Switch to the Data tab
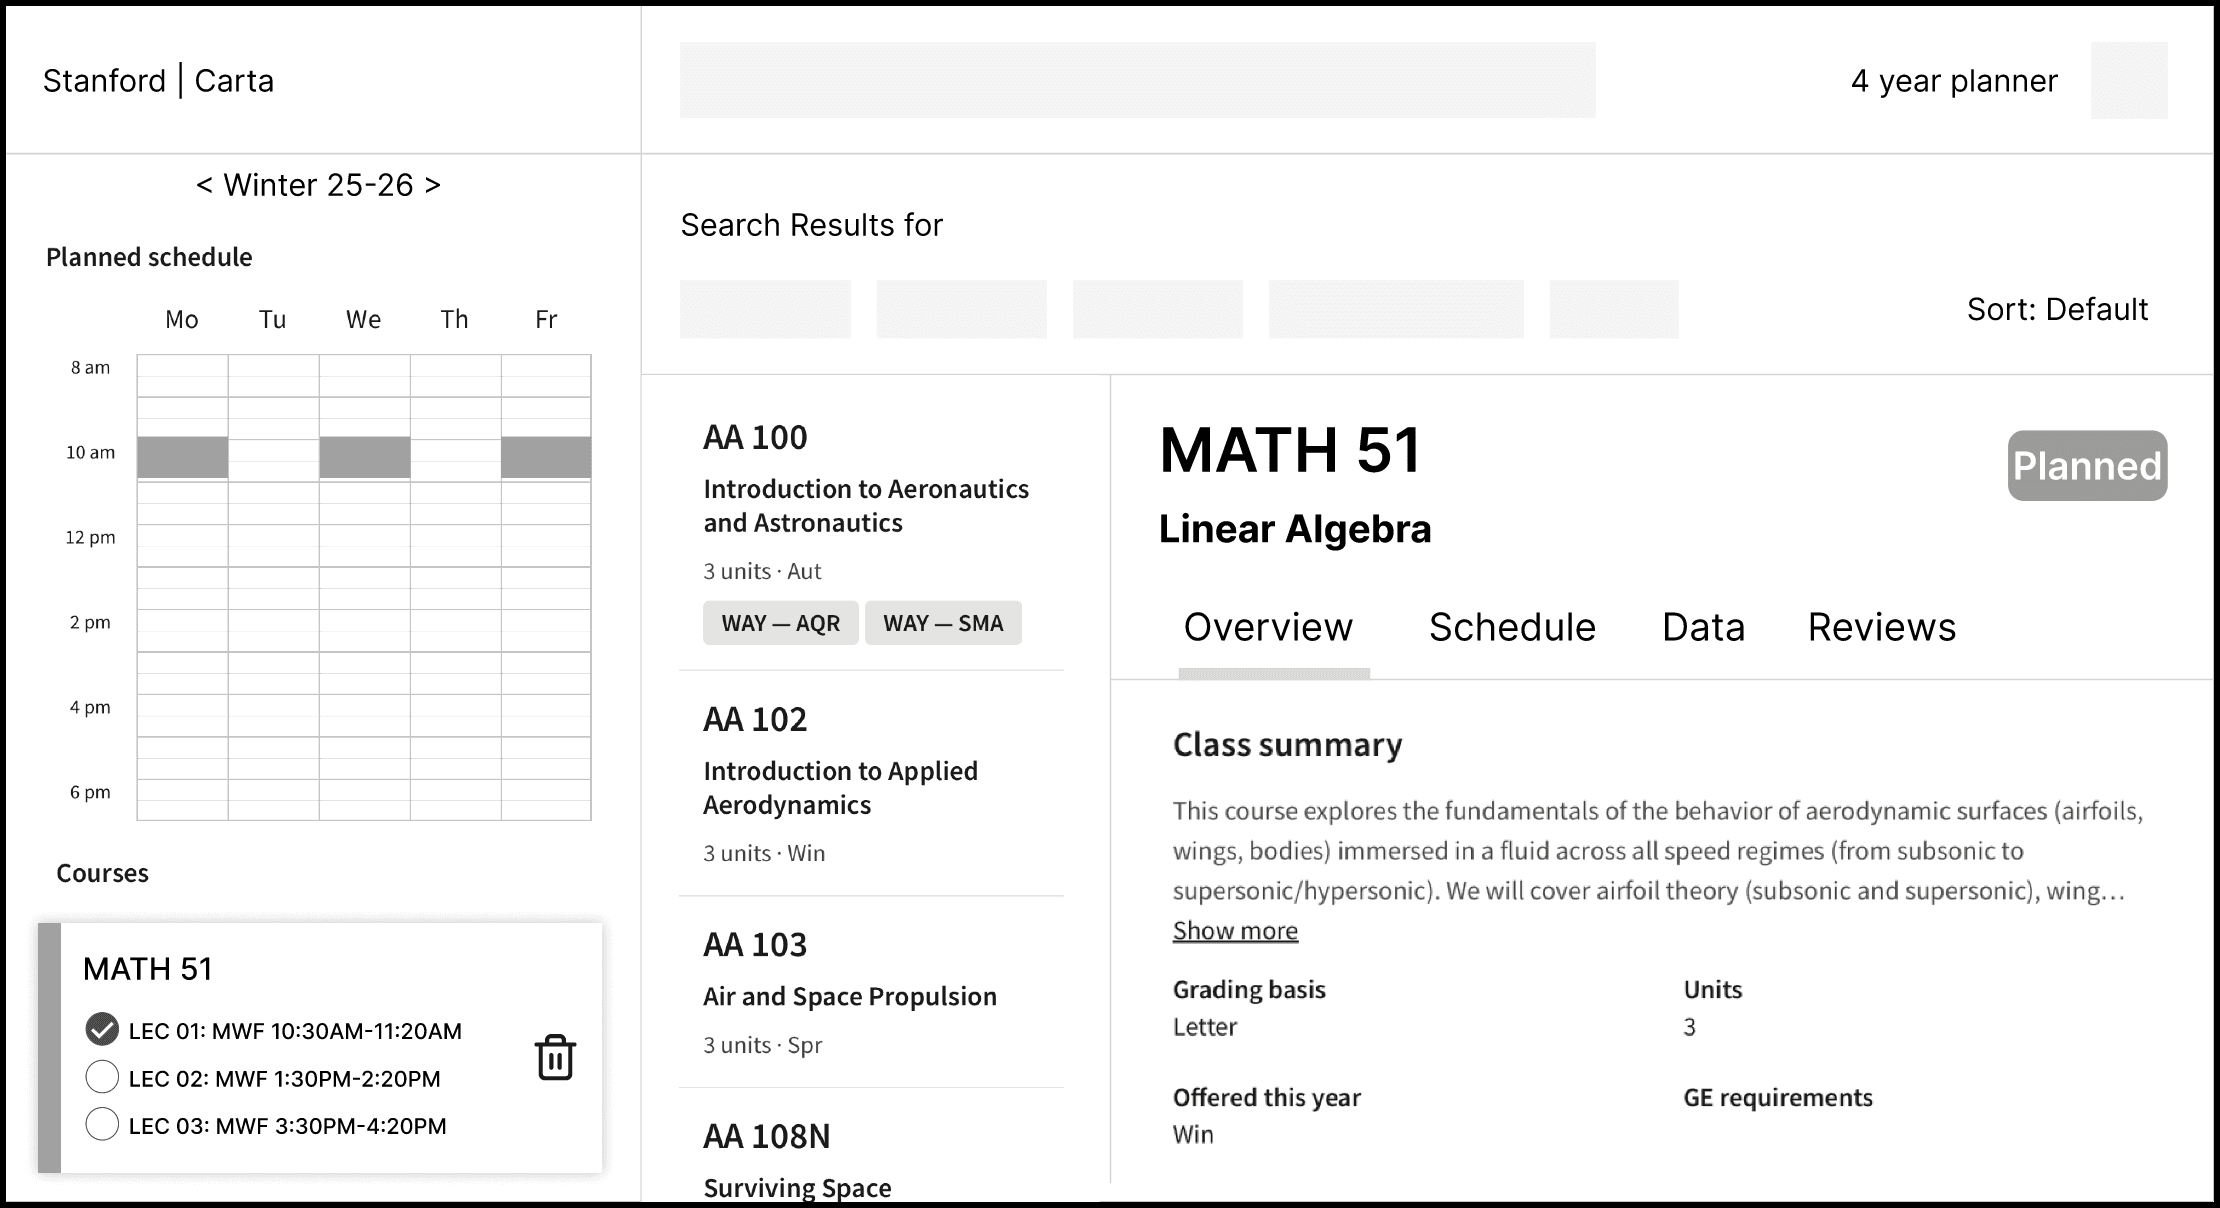2220x1208 pixels. coord(1703,627)
